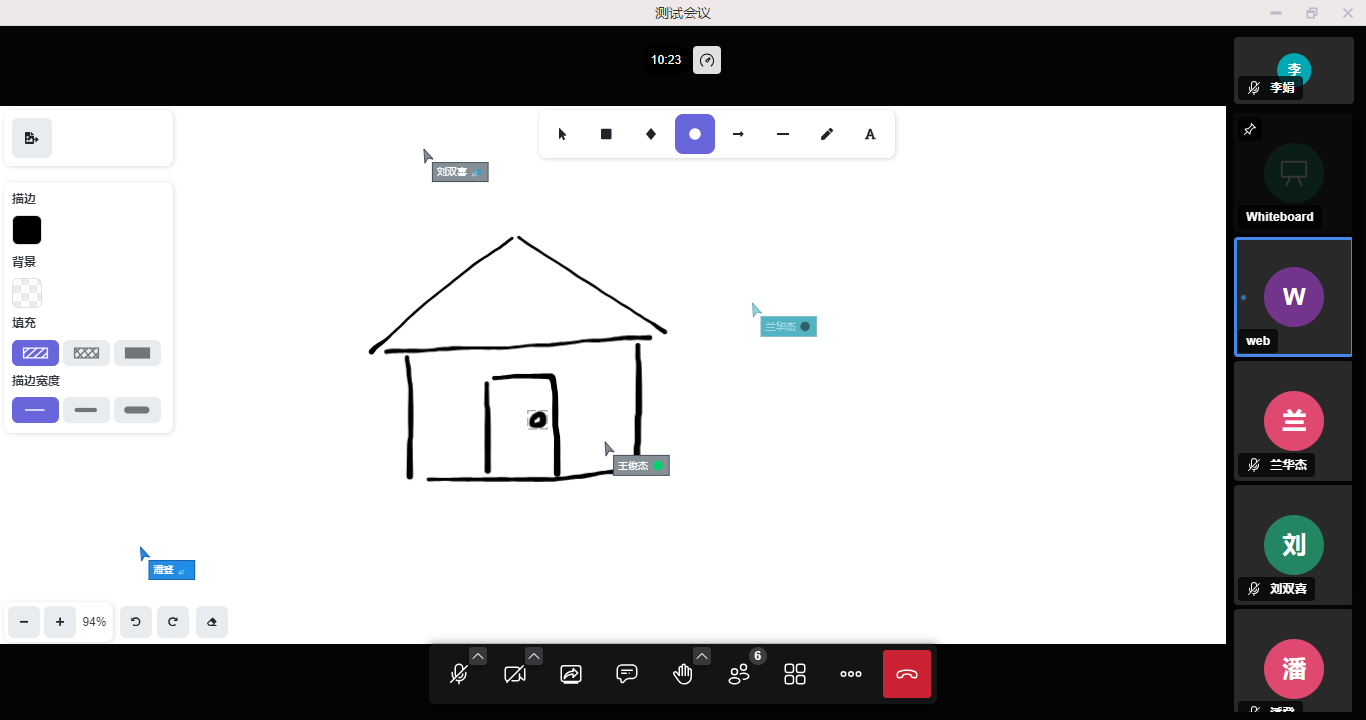Open the more actions ellipsis menu
Viewport: 1366px width, 720px height.
851,674
